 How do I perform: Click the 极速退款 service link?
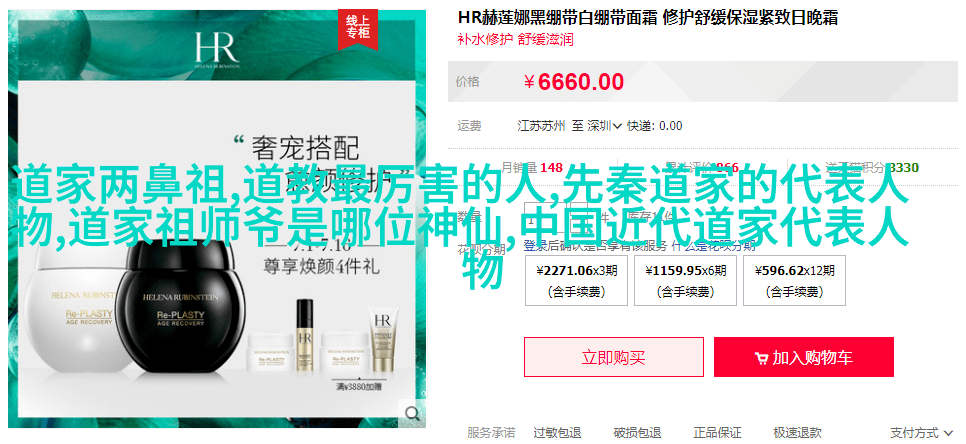click(797, 433)
